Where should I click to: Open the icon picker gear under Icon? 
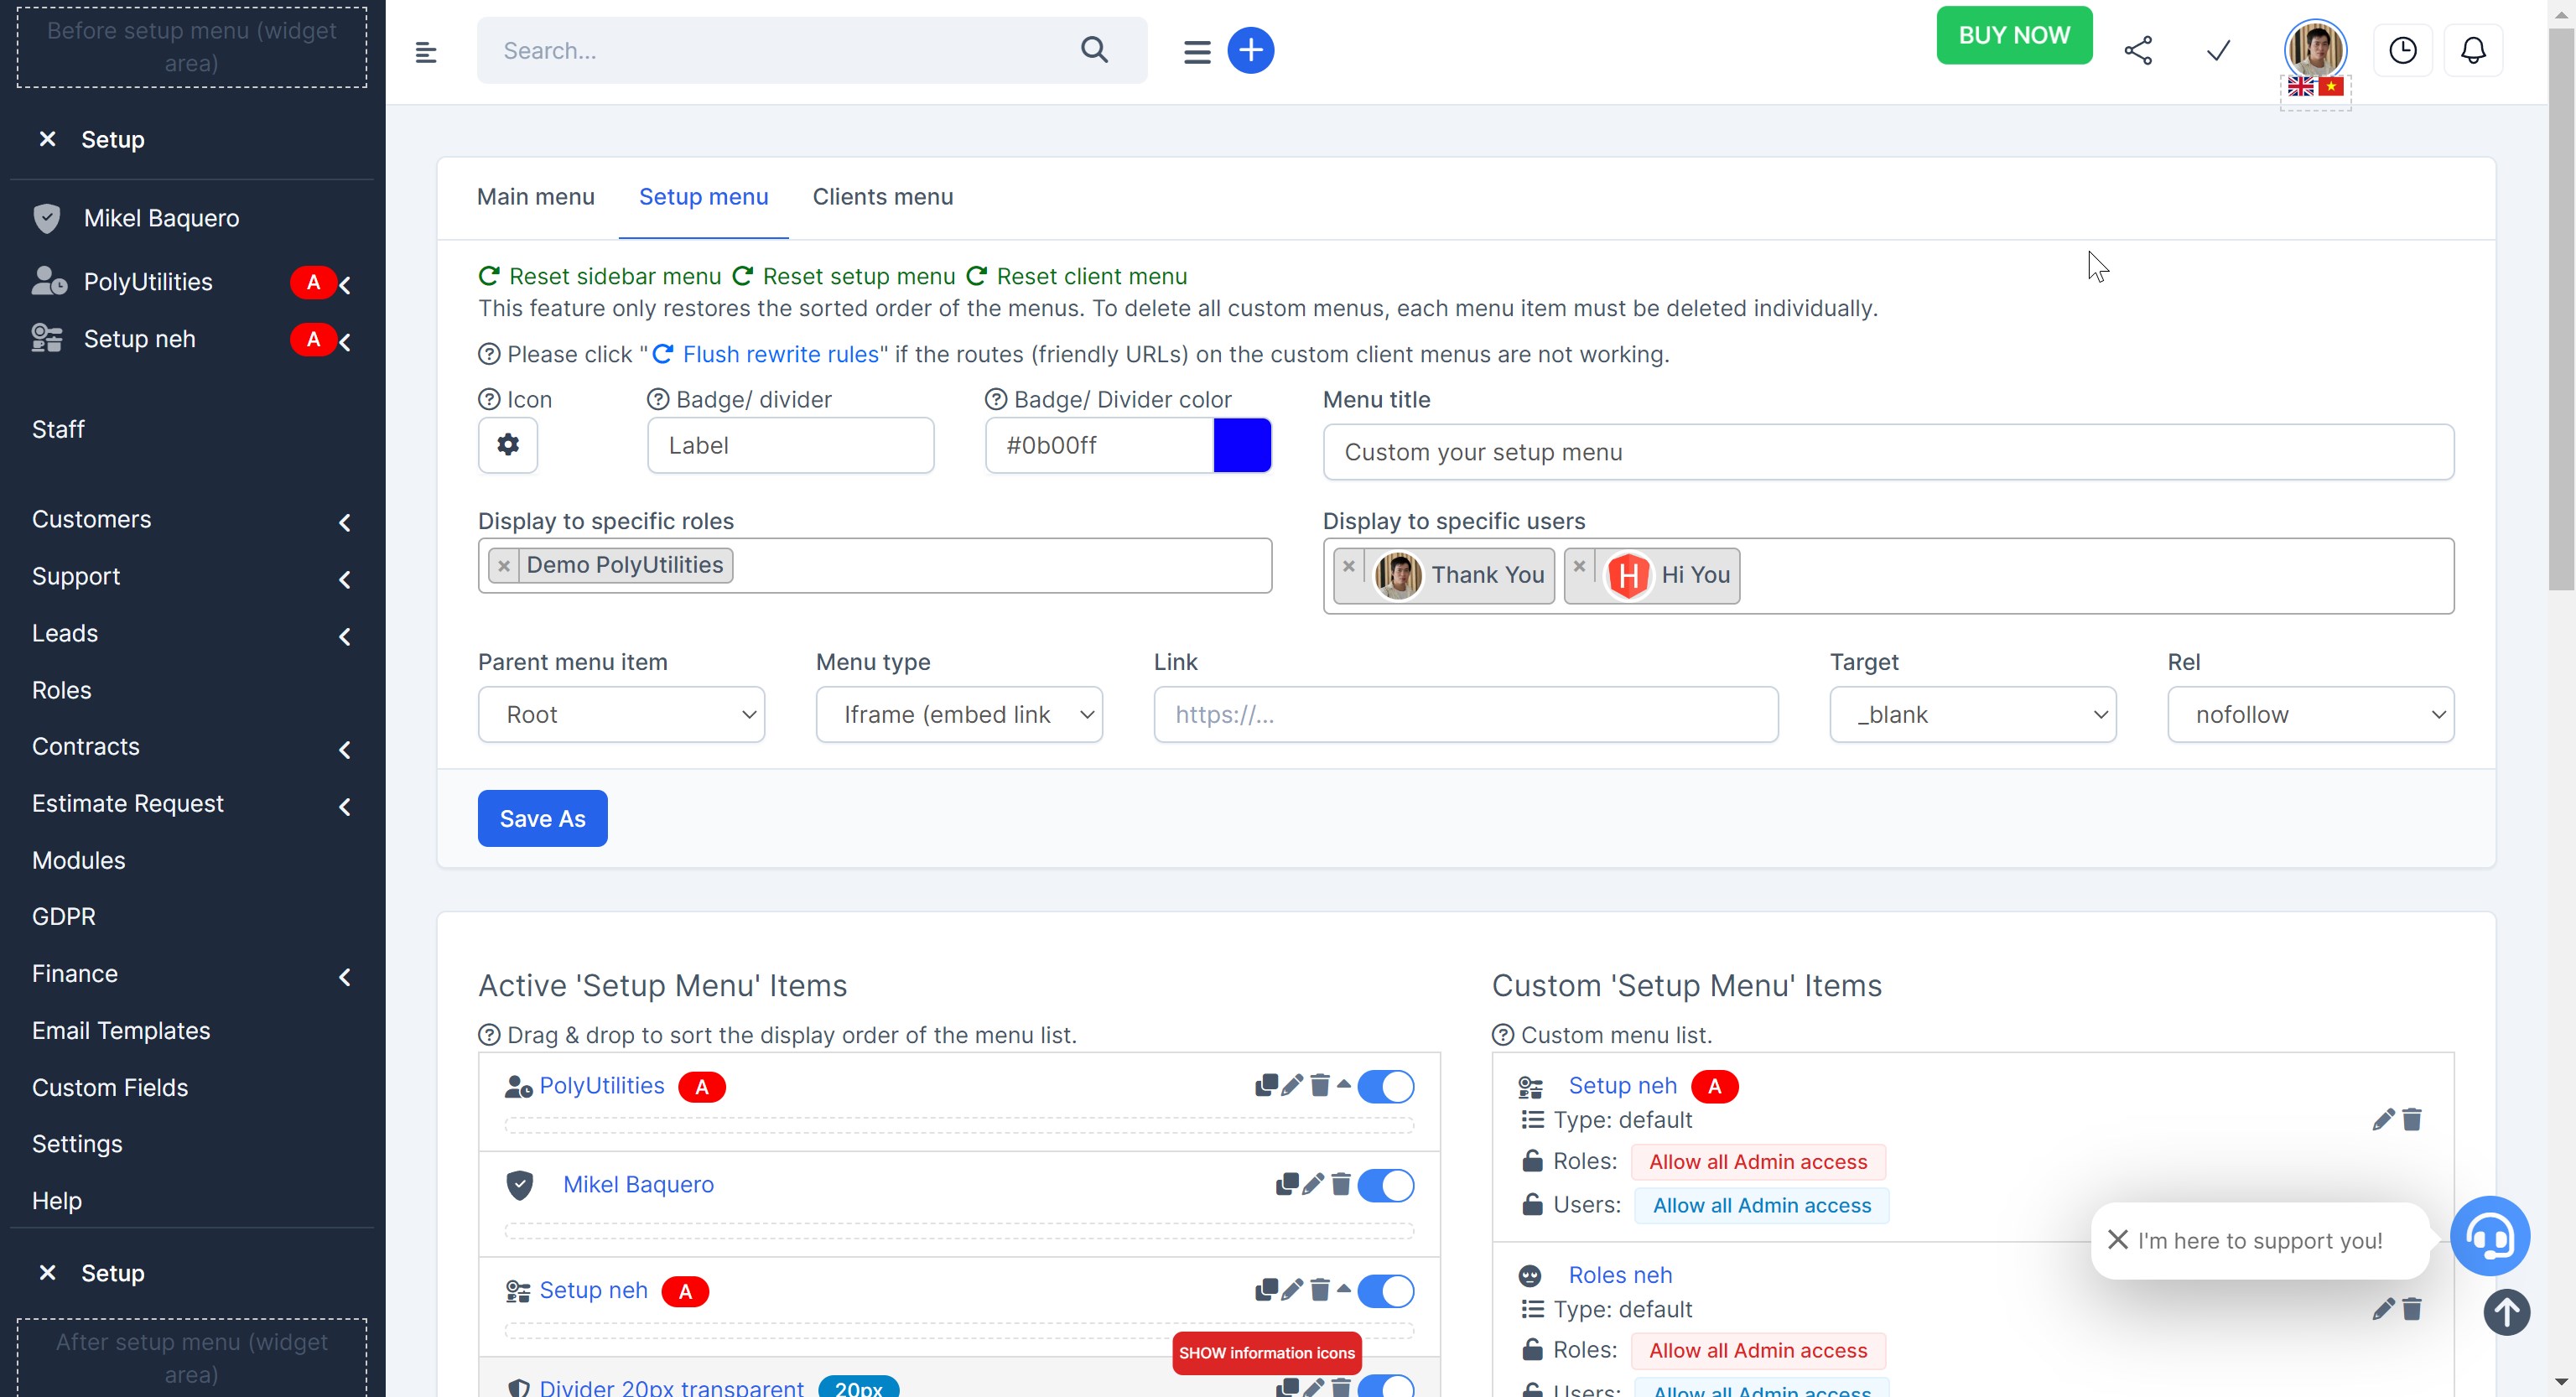click(x=508, y=445)
